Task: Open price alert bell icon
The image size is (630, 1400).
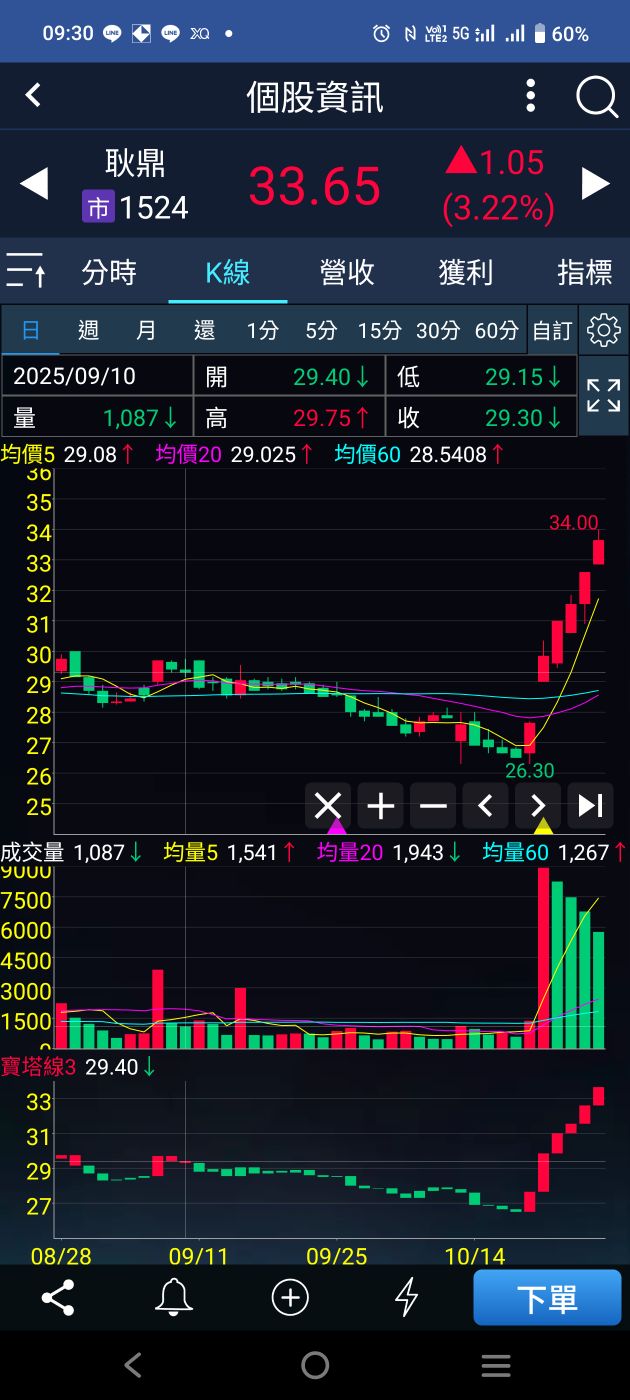Action: click(174, 1298)
